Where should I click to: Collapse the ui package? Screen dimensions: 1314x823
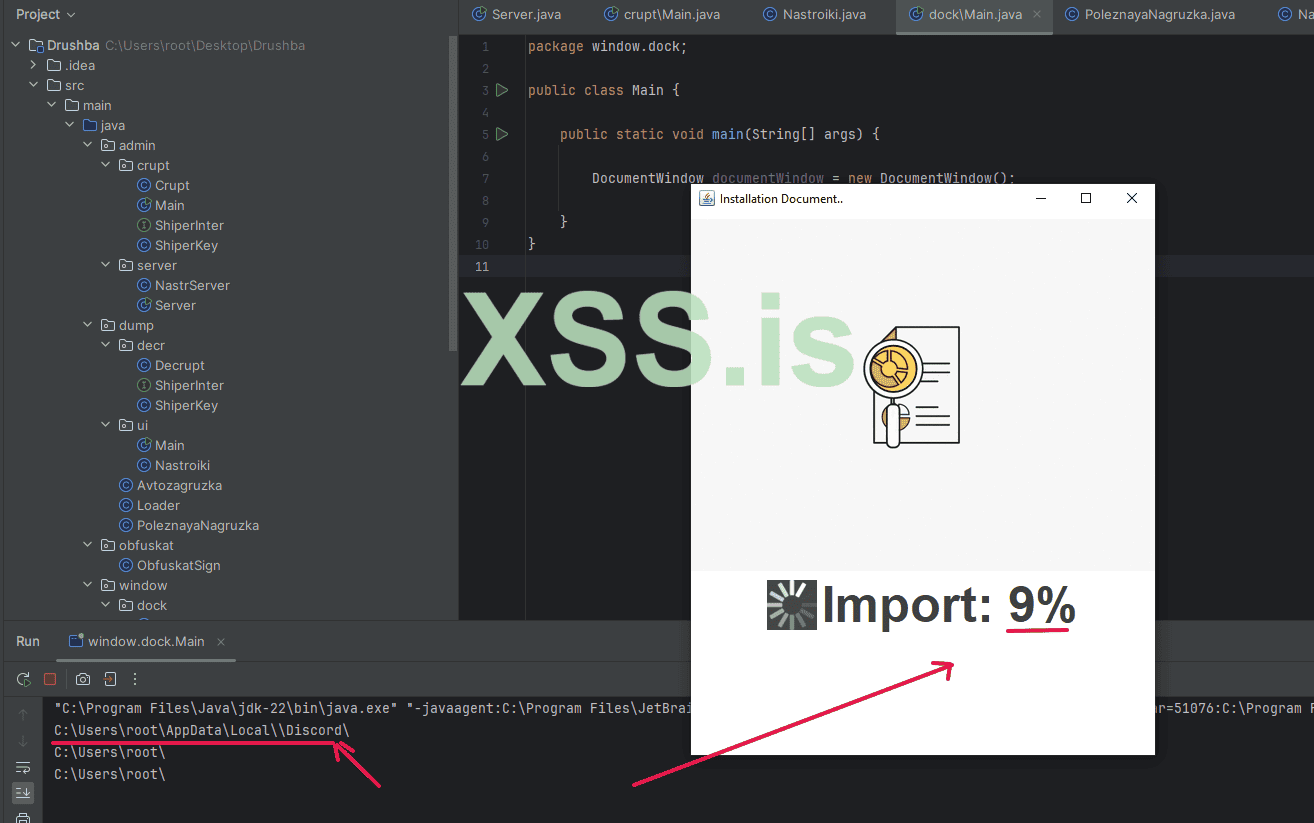point(107,425)
